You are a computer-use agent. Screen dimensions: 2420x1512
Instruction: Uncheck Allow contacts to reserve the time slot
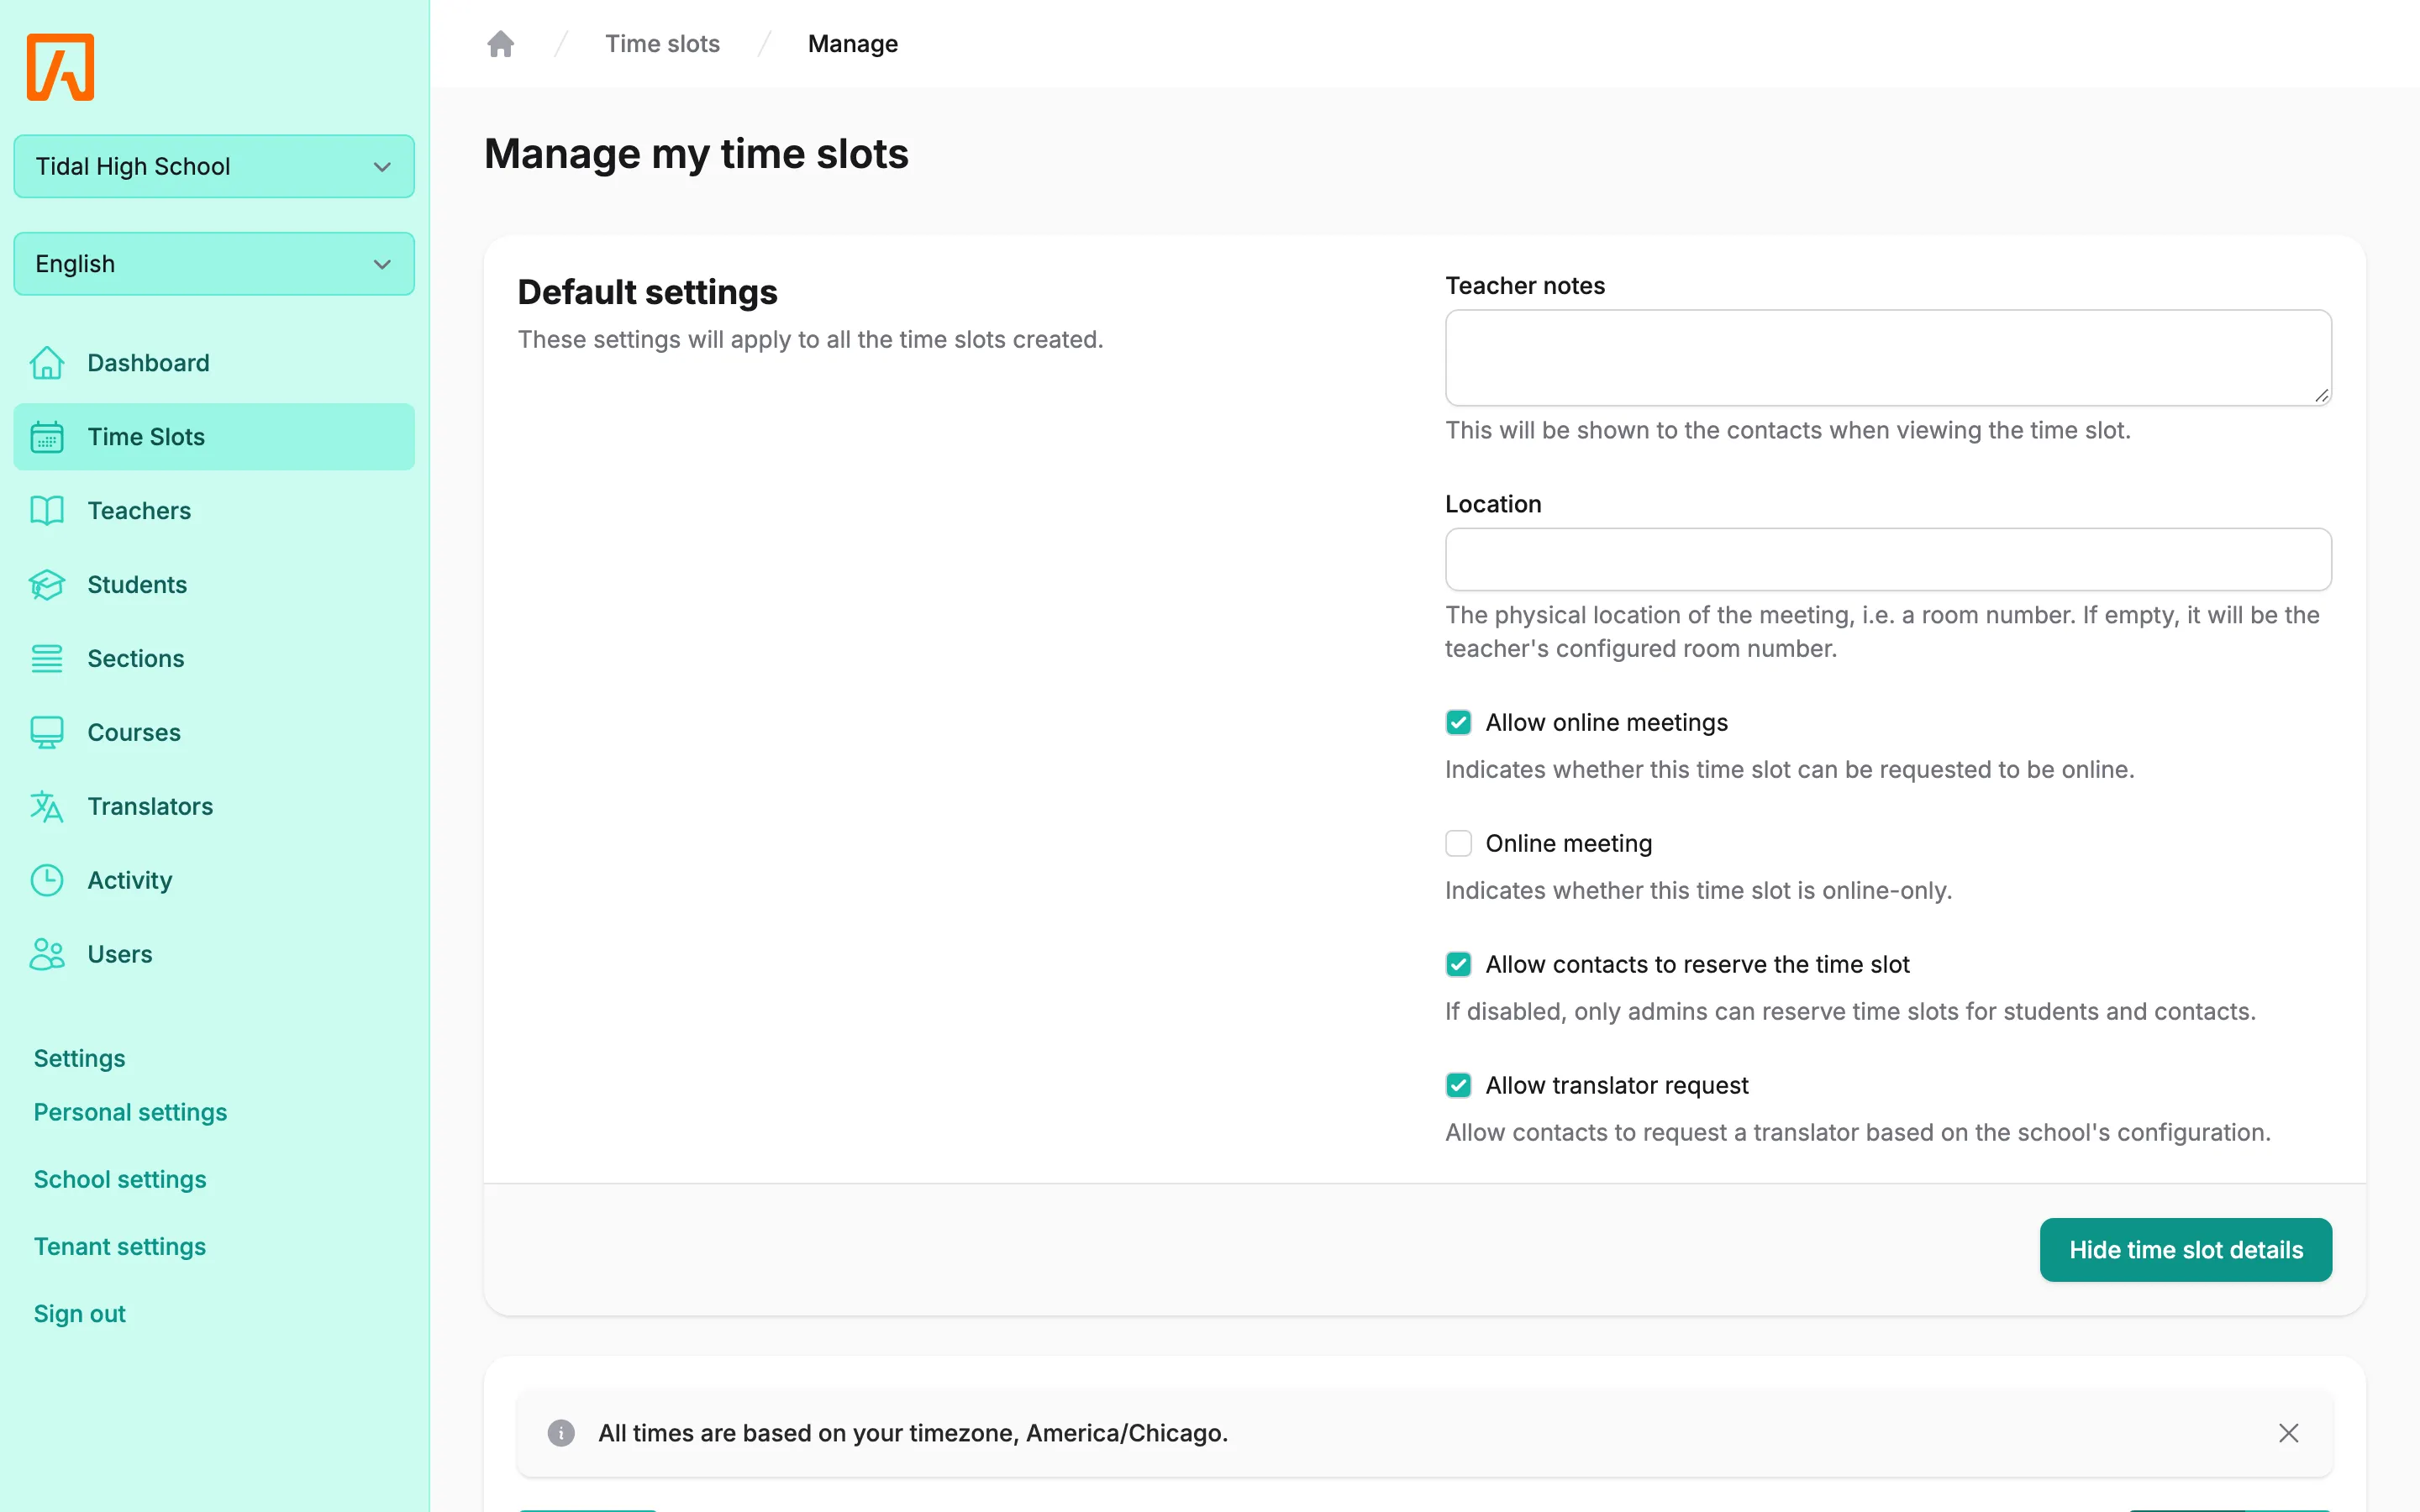1458,965
